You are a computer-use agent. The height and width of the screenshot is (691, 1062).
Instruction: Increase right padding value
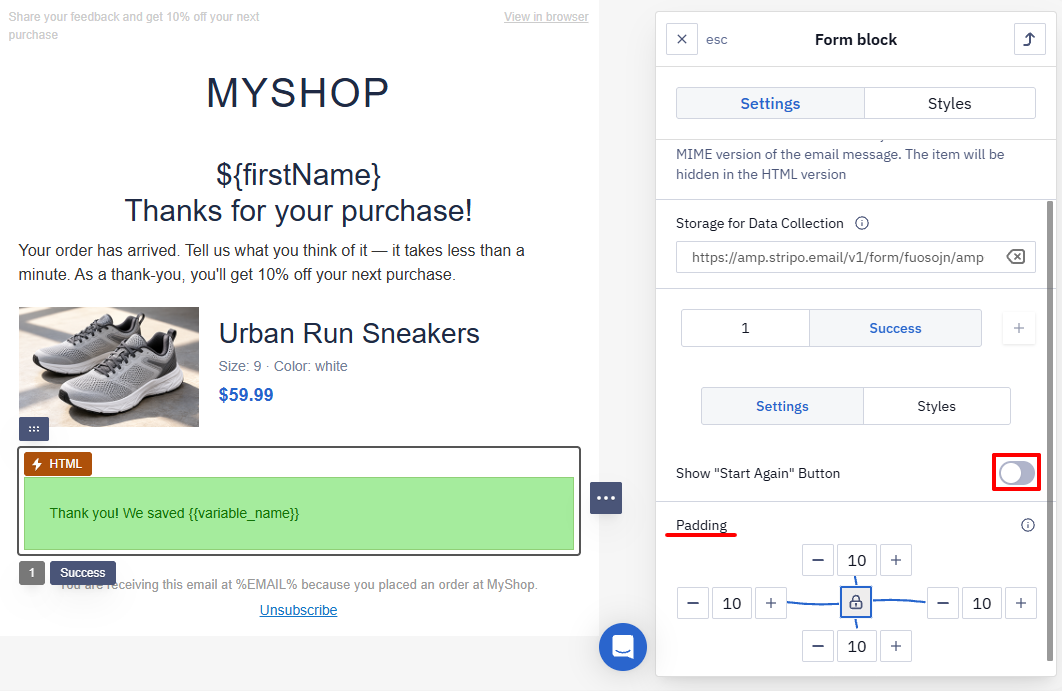tap(1021, 603)
